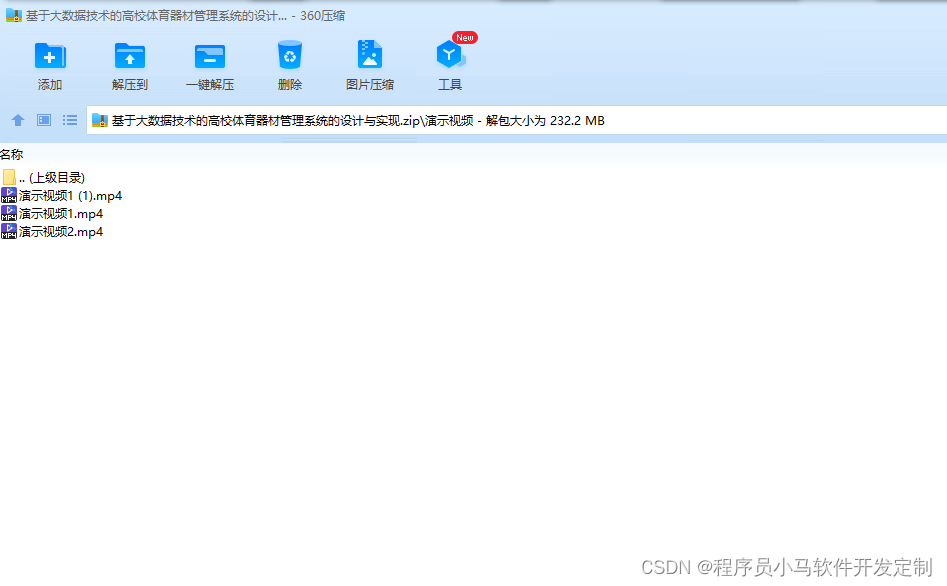The height and width of the screenshot is (586, 947).
Task: Click the archive icon in the address bar
Action: pyautogui.click(x=100, y=120)
